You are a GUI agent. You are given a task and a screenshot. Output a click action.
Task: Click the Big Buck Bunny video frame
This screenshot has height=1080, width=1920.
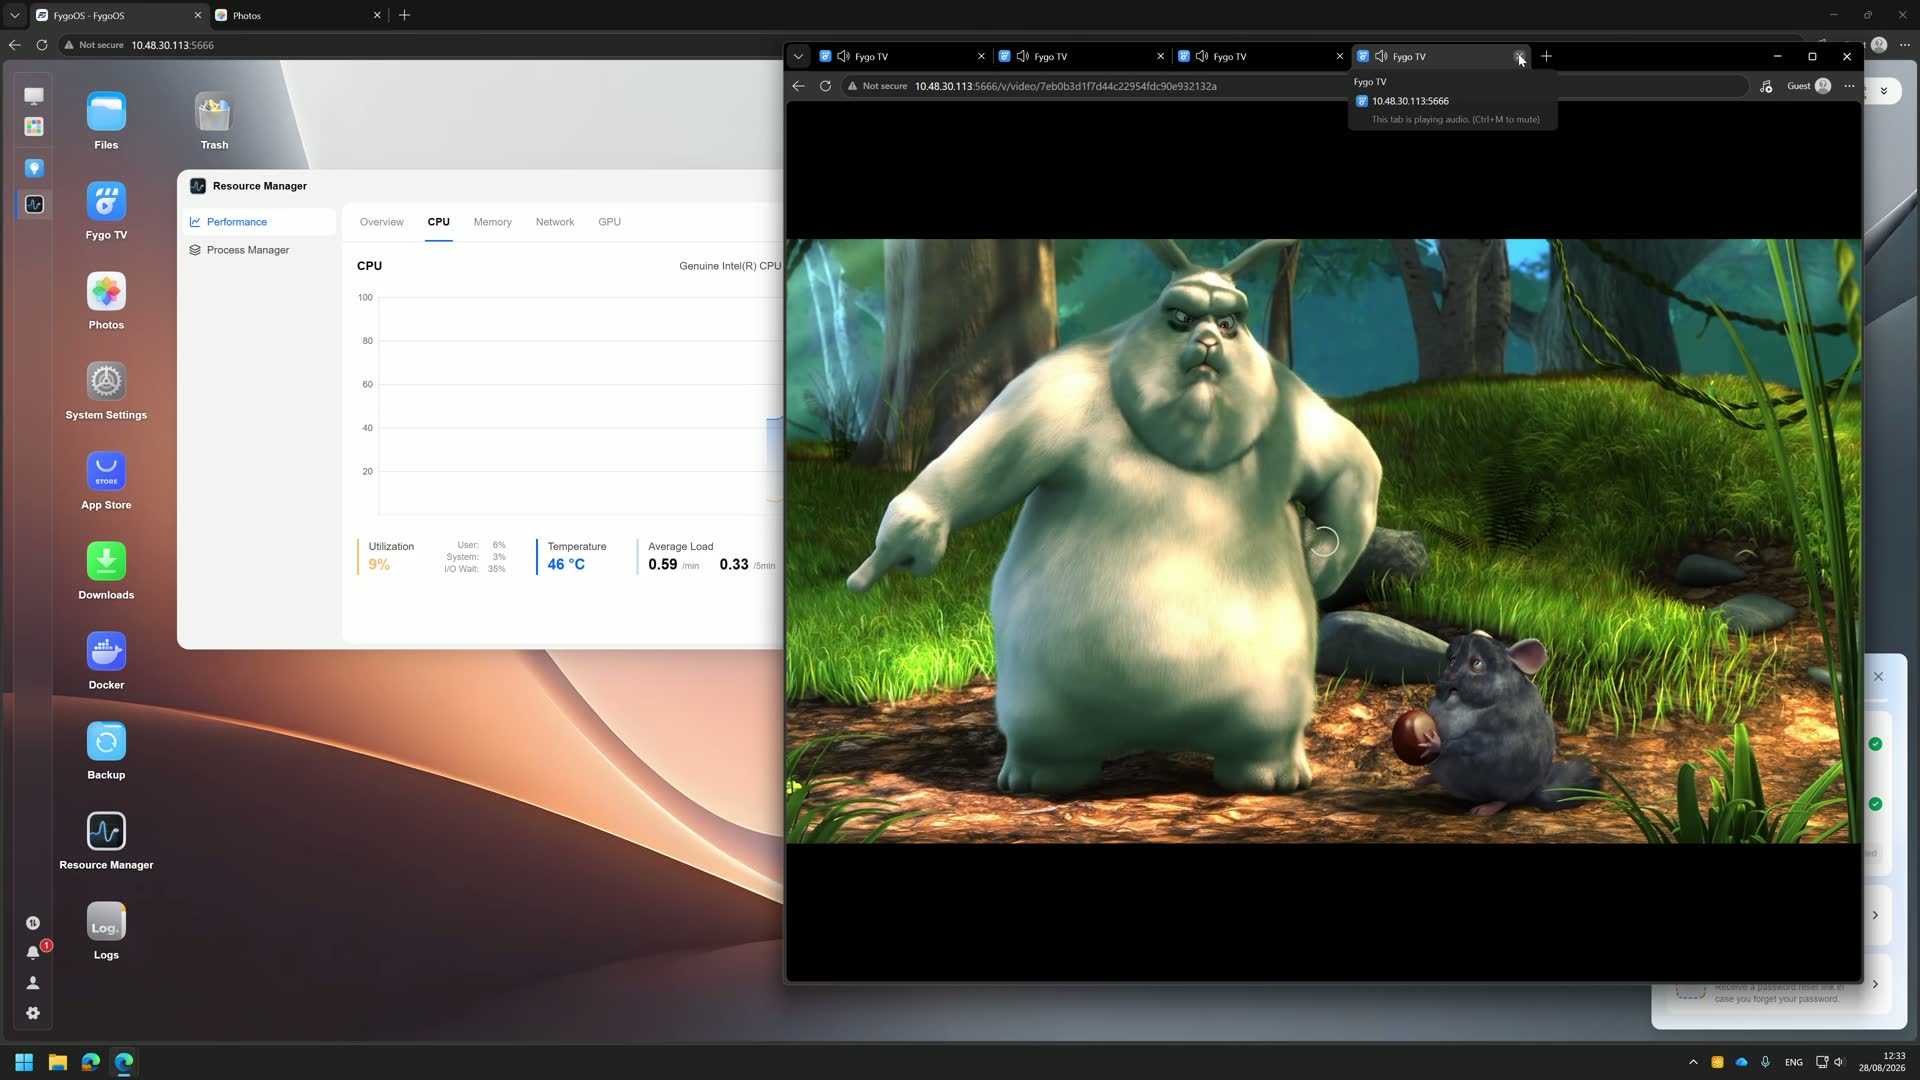tap(1323, 541)
